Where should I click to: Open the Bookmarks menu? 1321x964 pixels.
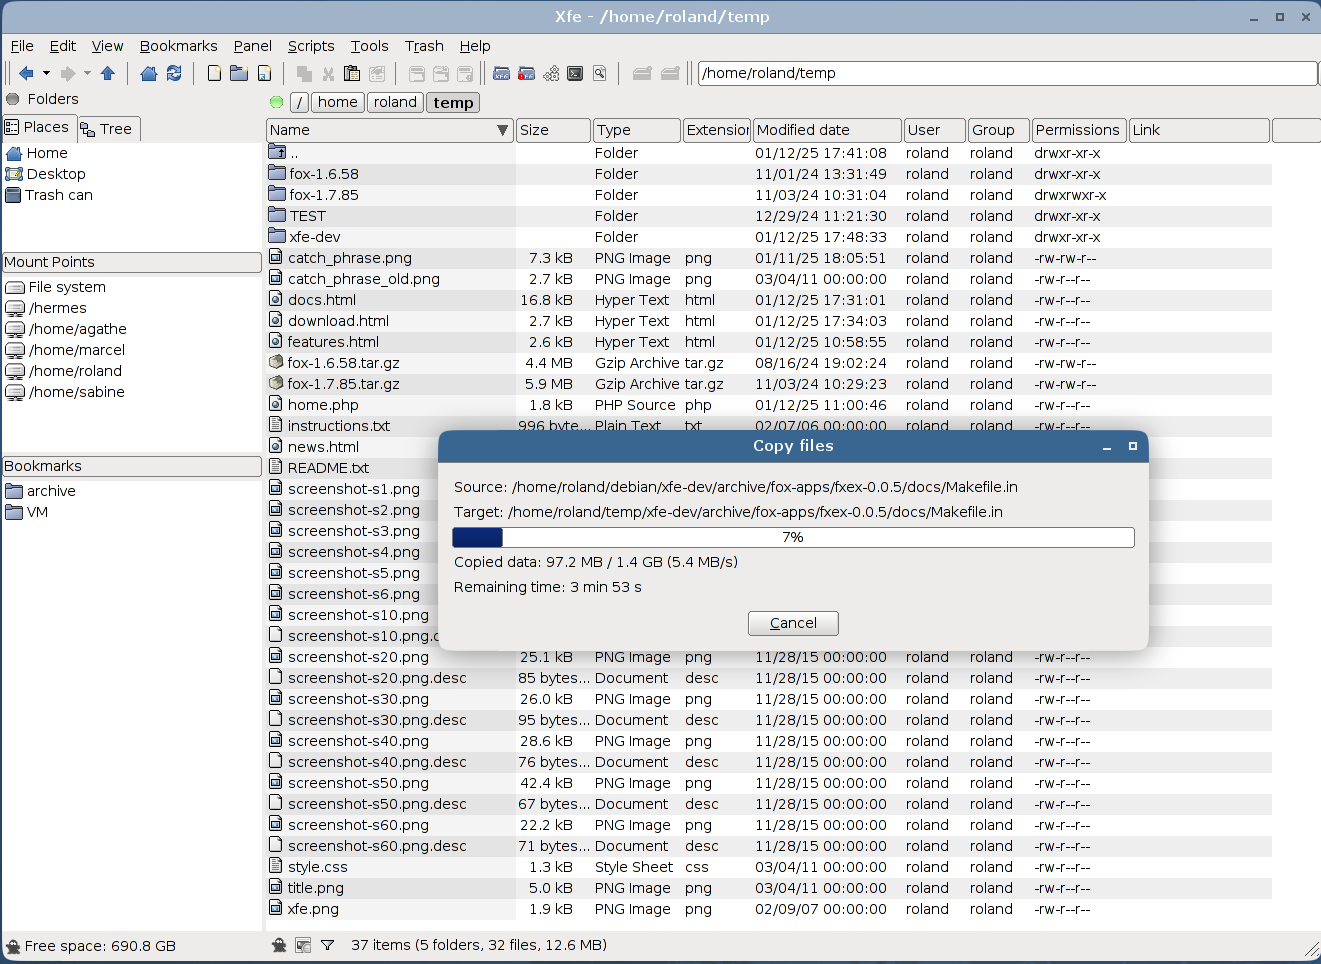point(178,46)
